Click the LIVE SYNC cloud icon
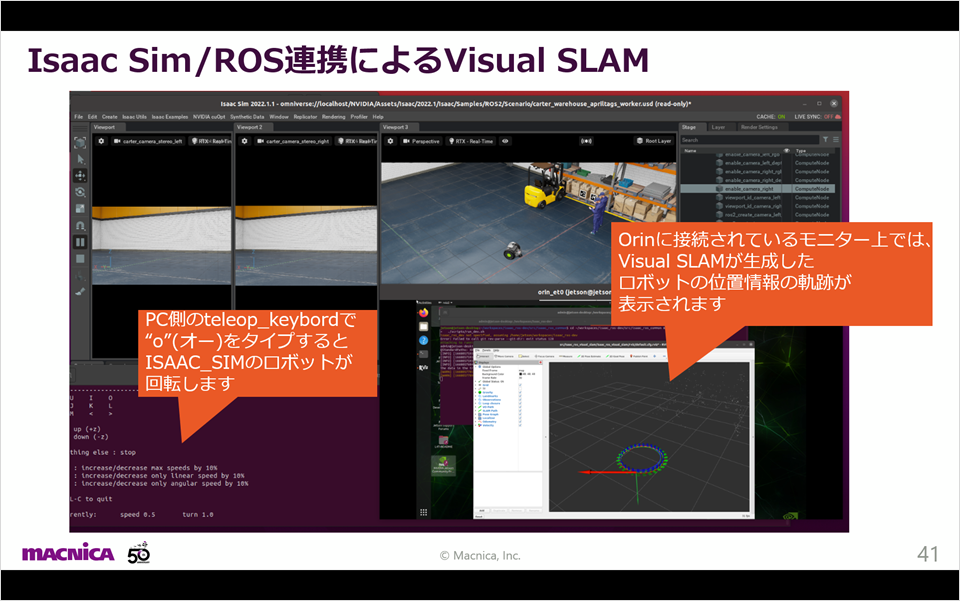Viewport: 960px width, 601px height. [838, 117]
